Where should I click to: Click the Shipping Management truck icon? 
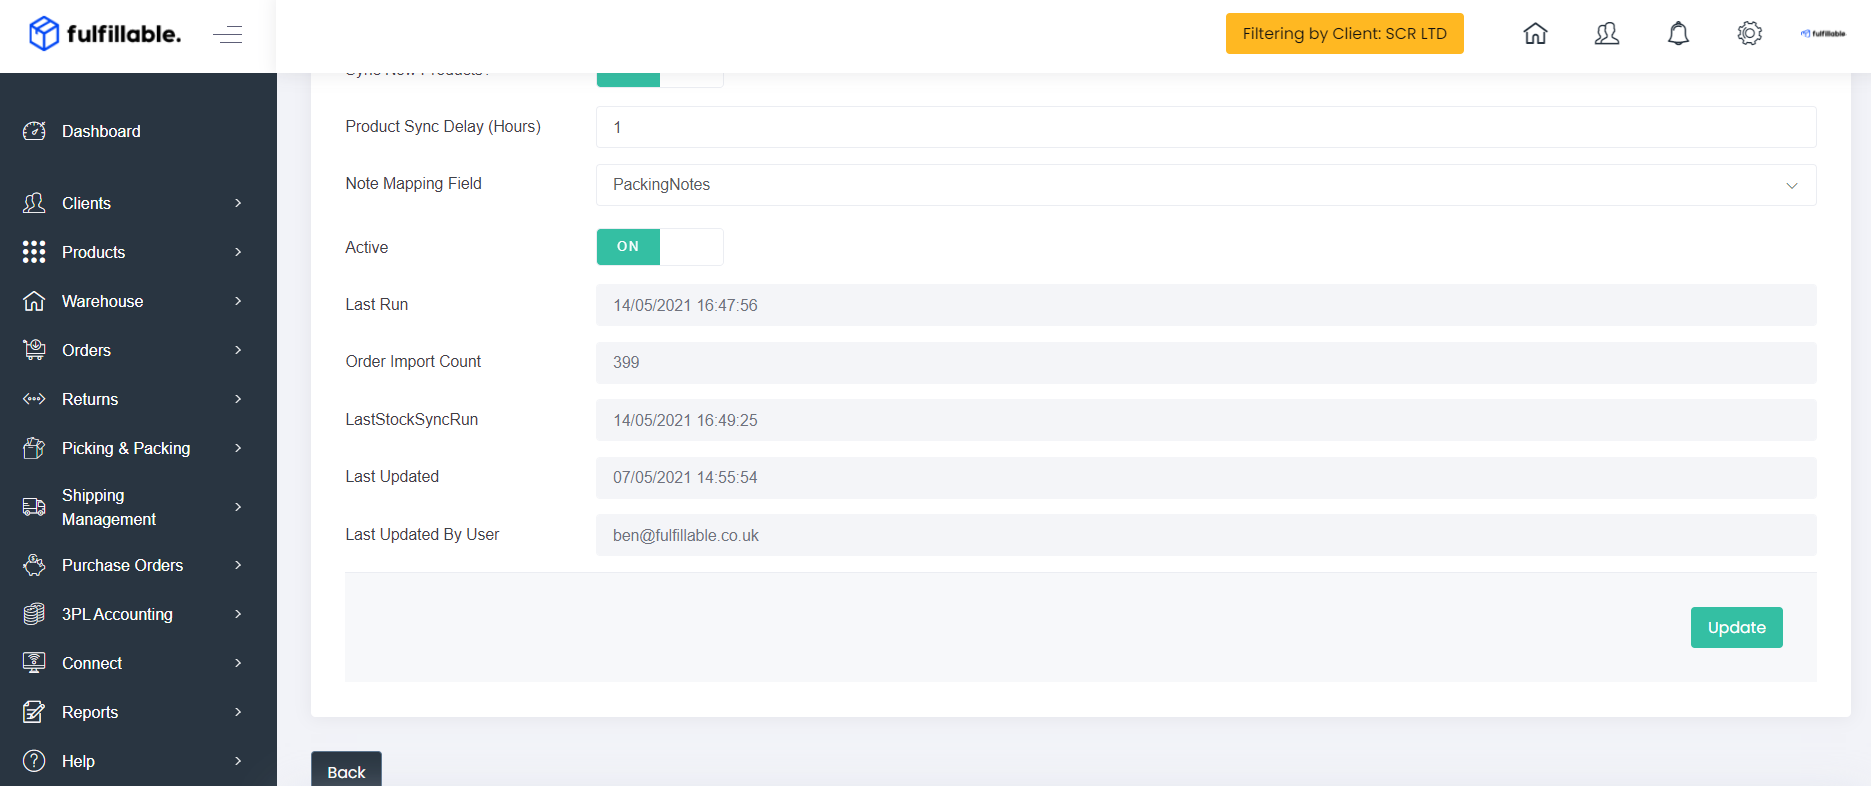tap(34, 507)
